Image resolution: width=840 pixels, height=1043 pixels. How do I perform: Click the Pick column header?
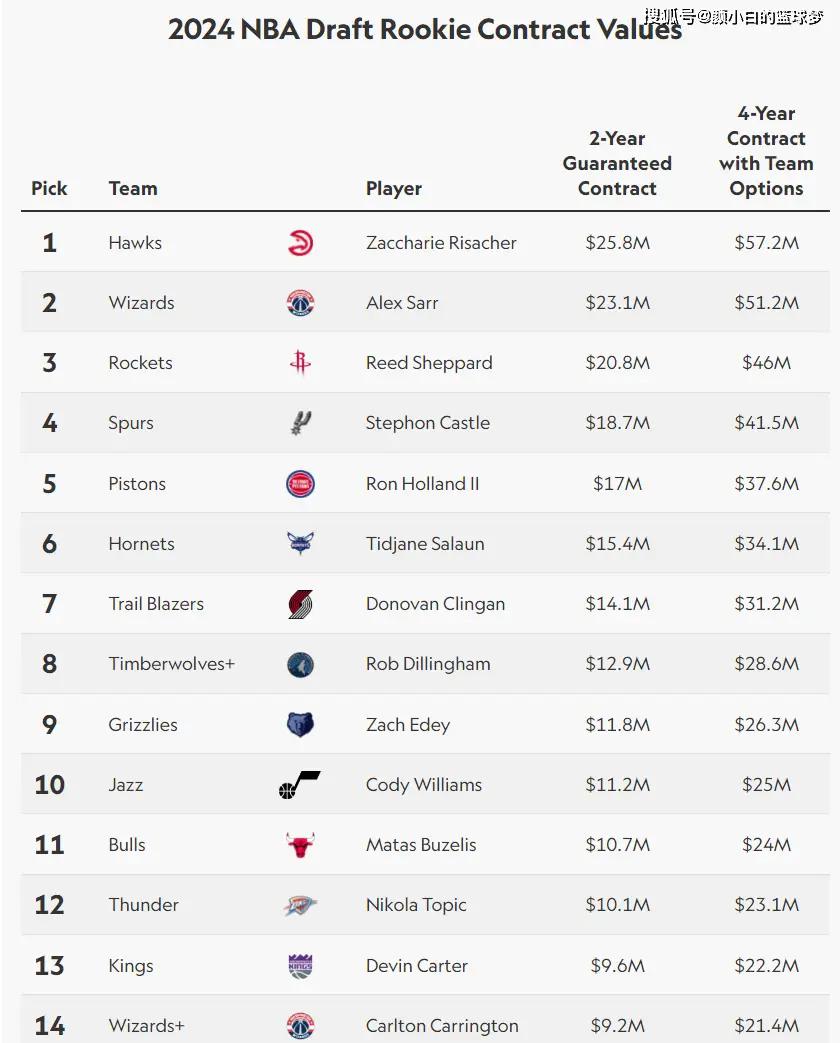tap(49, 188)
